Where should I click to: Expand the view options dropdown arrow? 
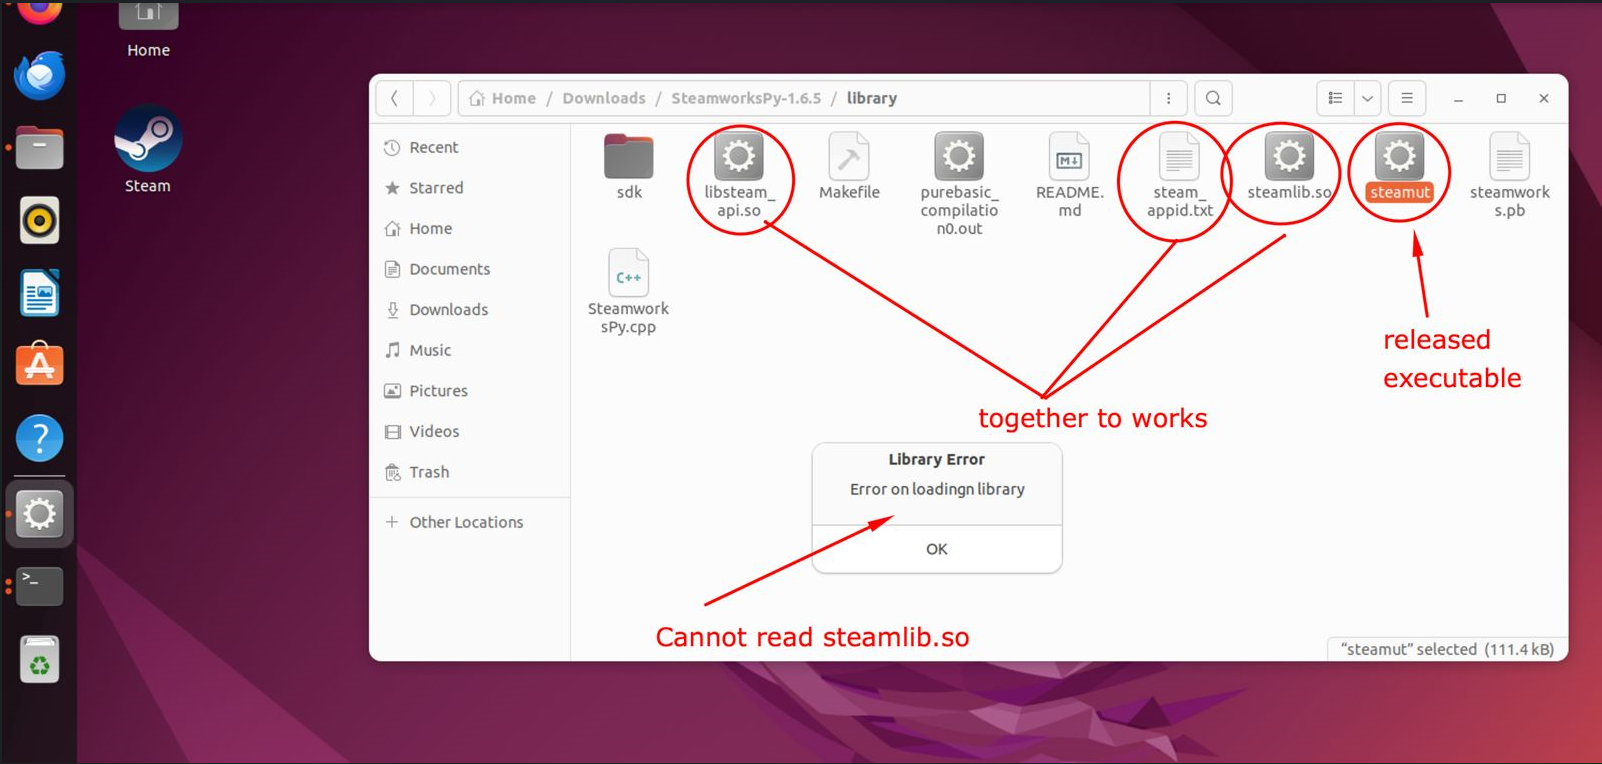1367,98
